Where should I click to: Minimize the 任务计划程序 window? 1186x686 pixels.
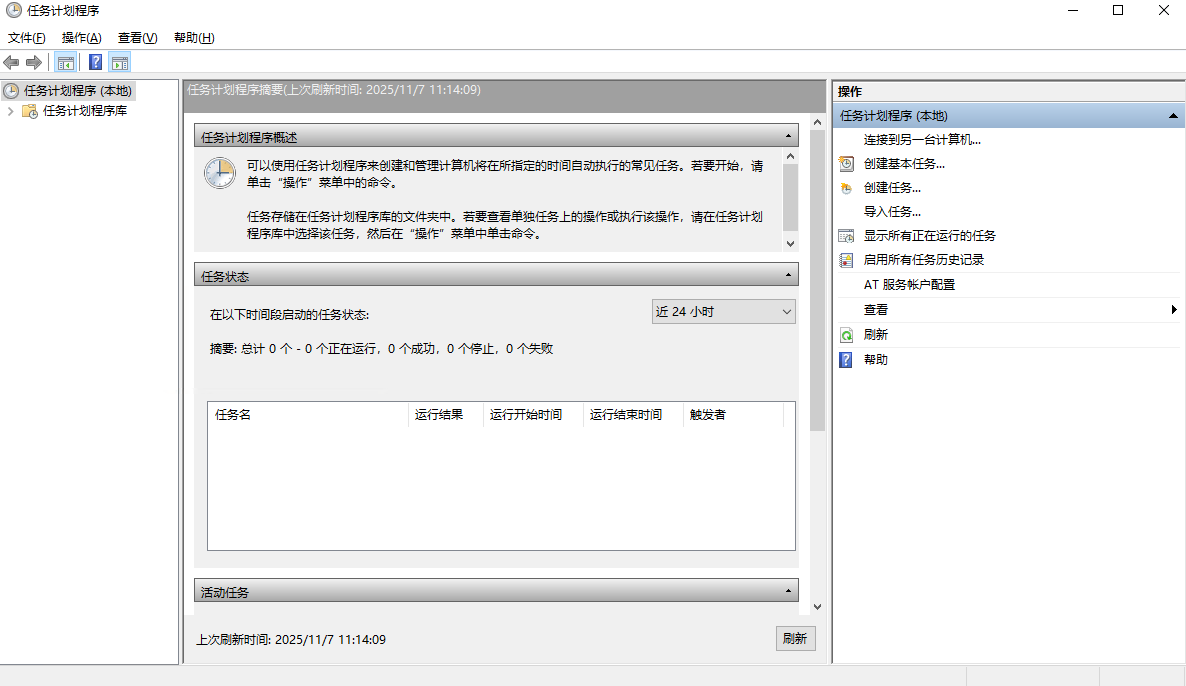pos(1073,11)
